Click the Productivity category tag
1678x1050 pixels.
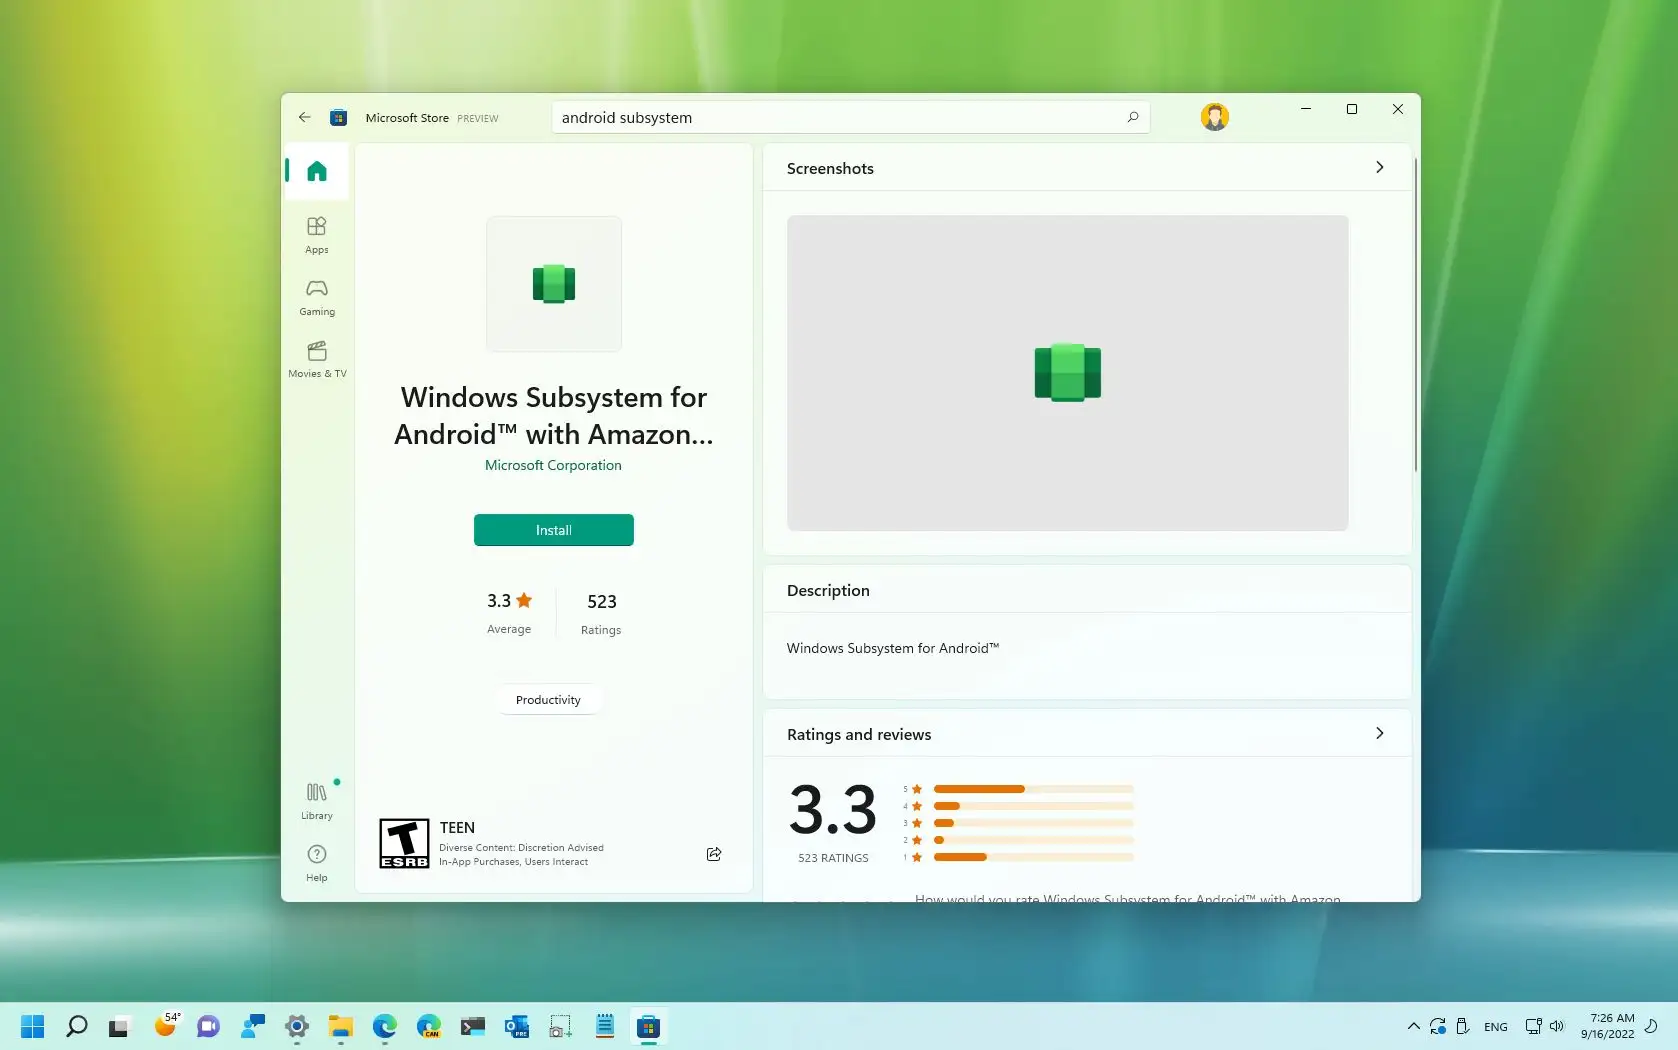coord(548,700)
